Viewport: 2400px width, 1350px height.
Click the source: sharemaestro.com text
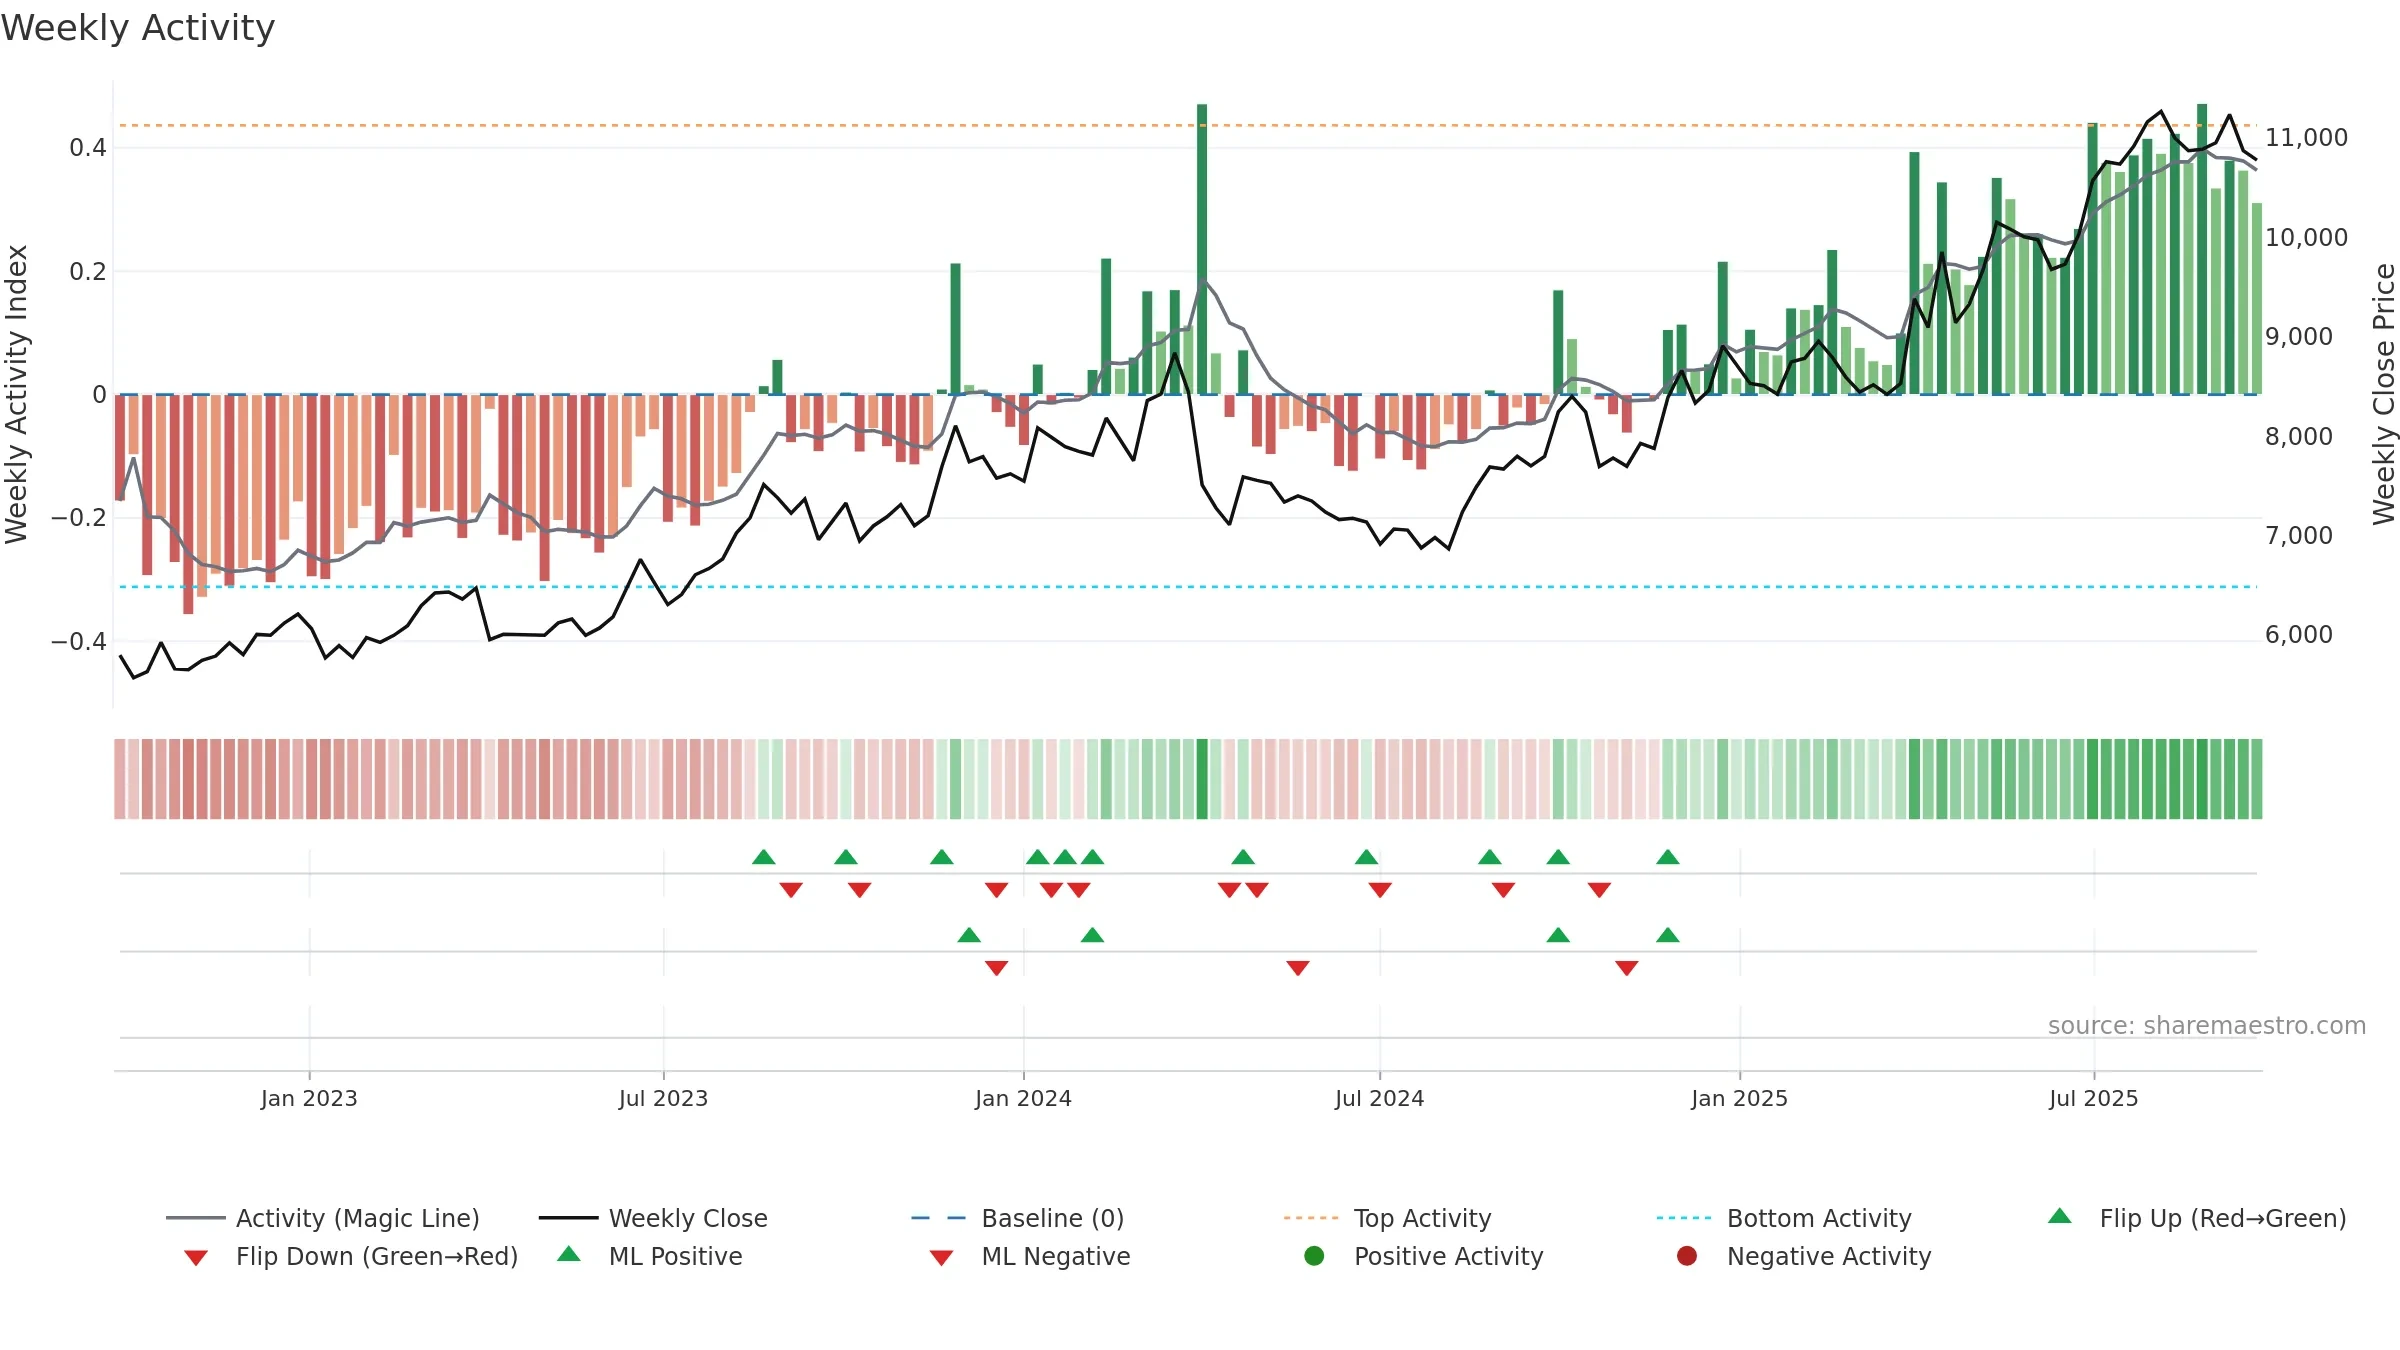tap(2207, 1026)
